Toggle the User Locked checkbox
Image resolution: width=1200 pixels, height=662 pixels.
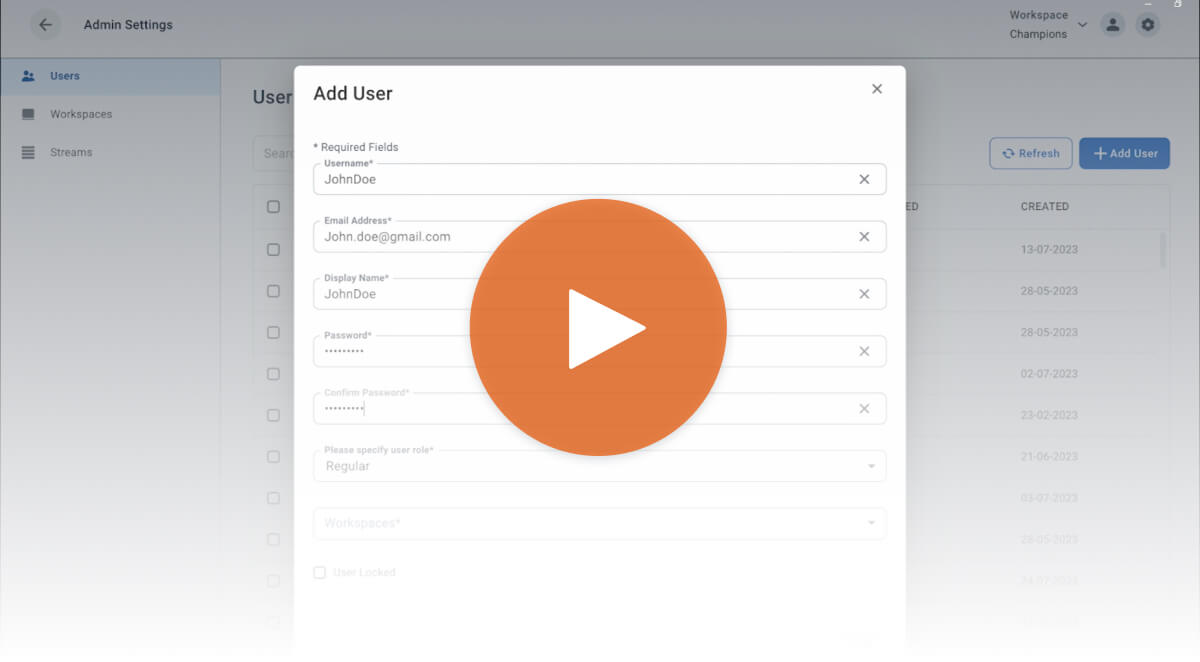pos(319,572)
